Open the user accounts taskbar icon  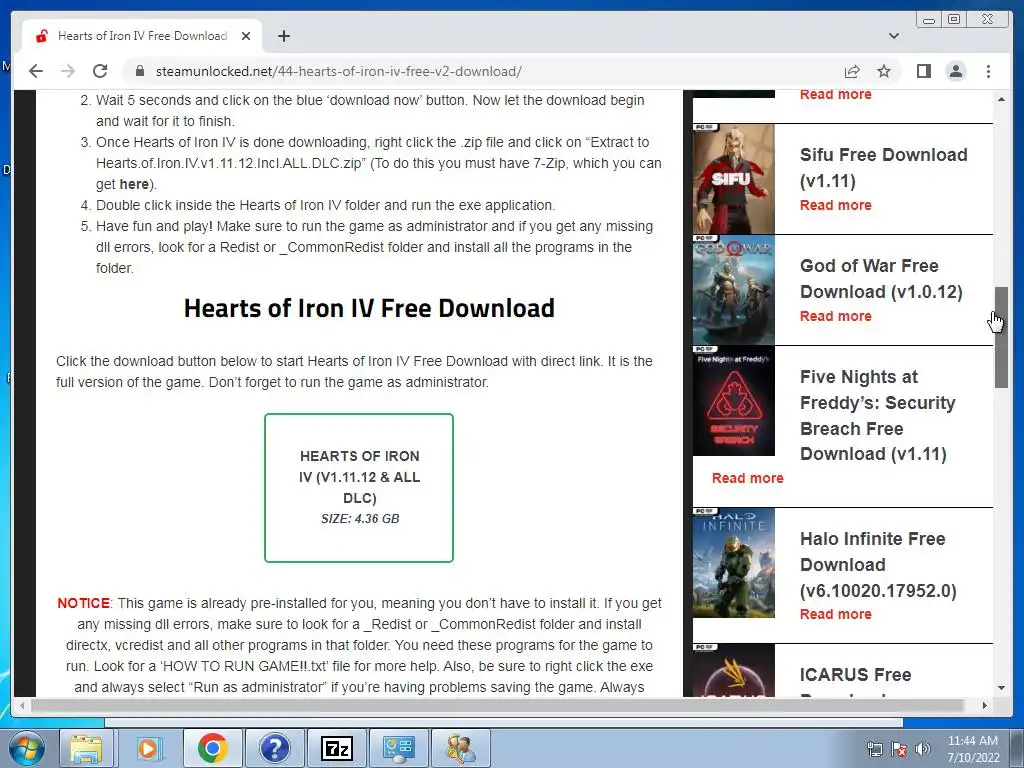(x=460, y=748)
